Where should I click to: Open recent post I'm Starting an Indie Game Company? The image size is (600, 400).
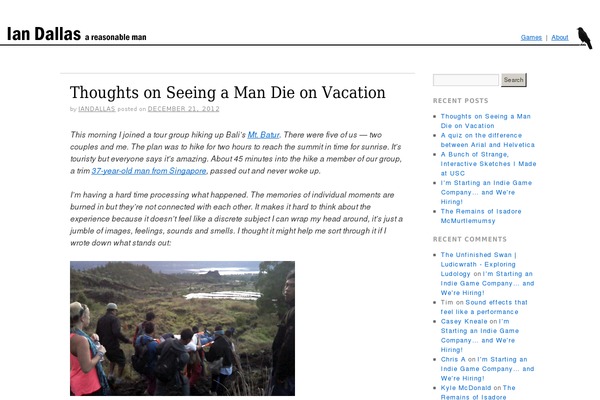(x=486, y=192)
